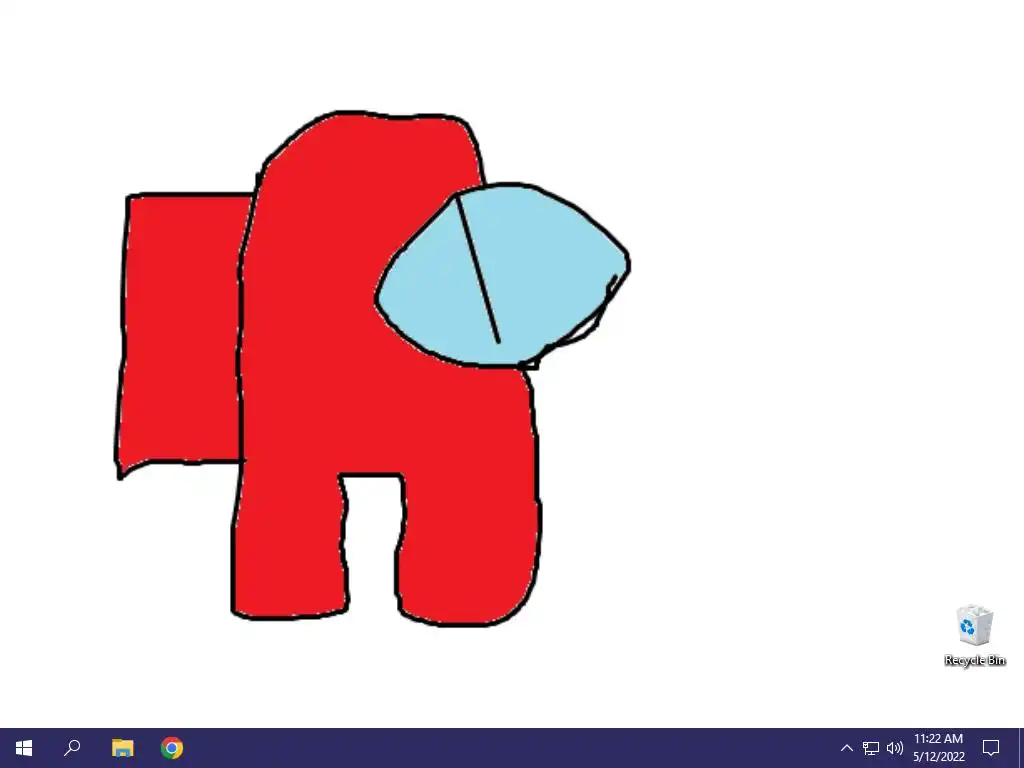Launch File Explorer from taskbar
1024x768 pixels.
tap(122, 748)
